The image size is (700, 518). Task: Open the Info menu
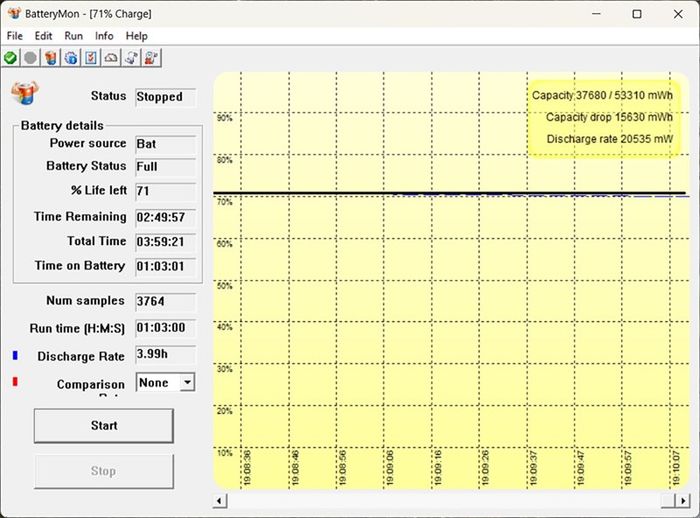point(104,36)
